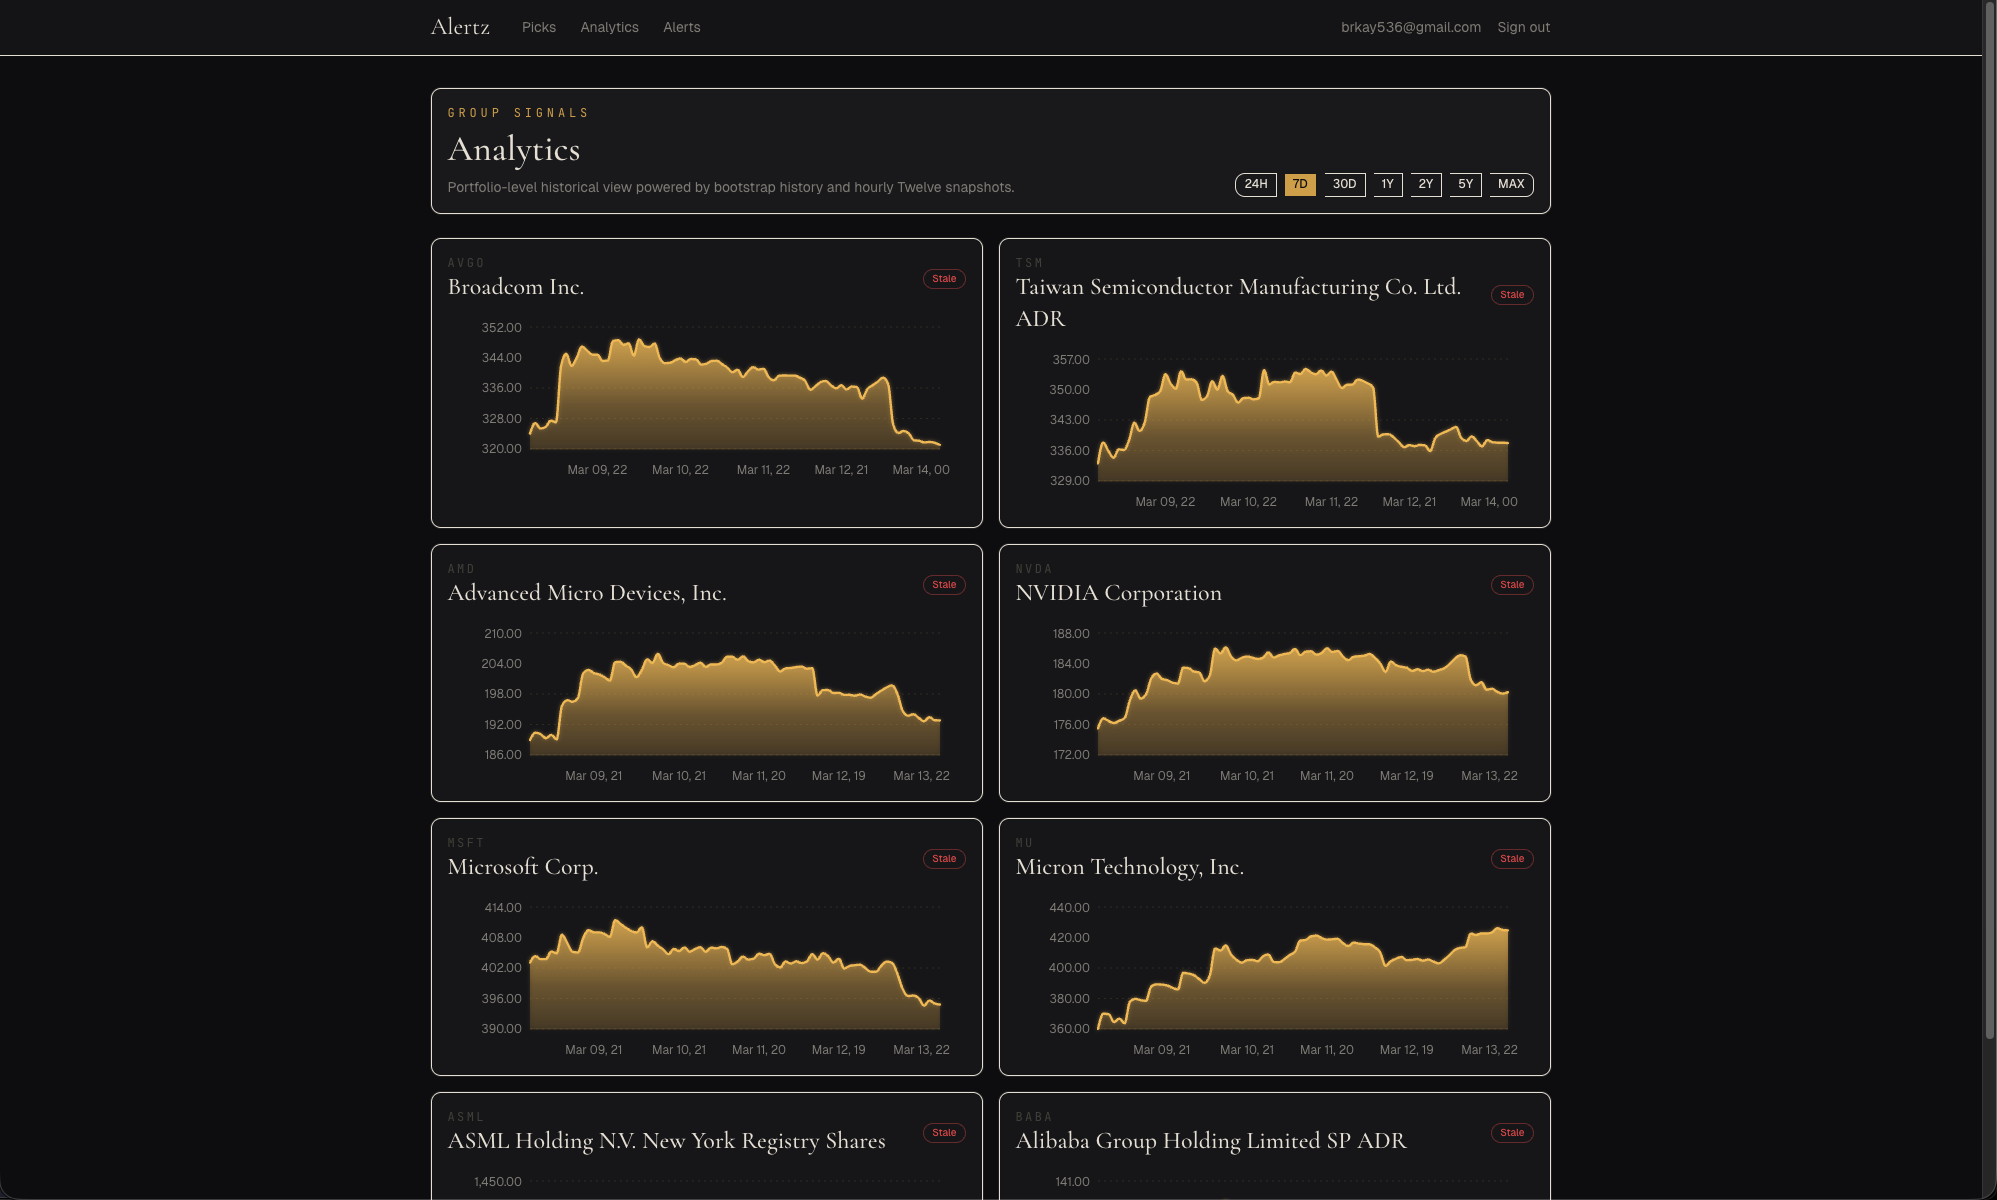The height and width of the screenshot is (1200, 1997).
Task: Navigate to the Analytics tab
Action: (609, 27)
